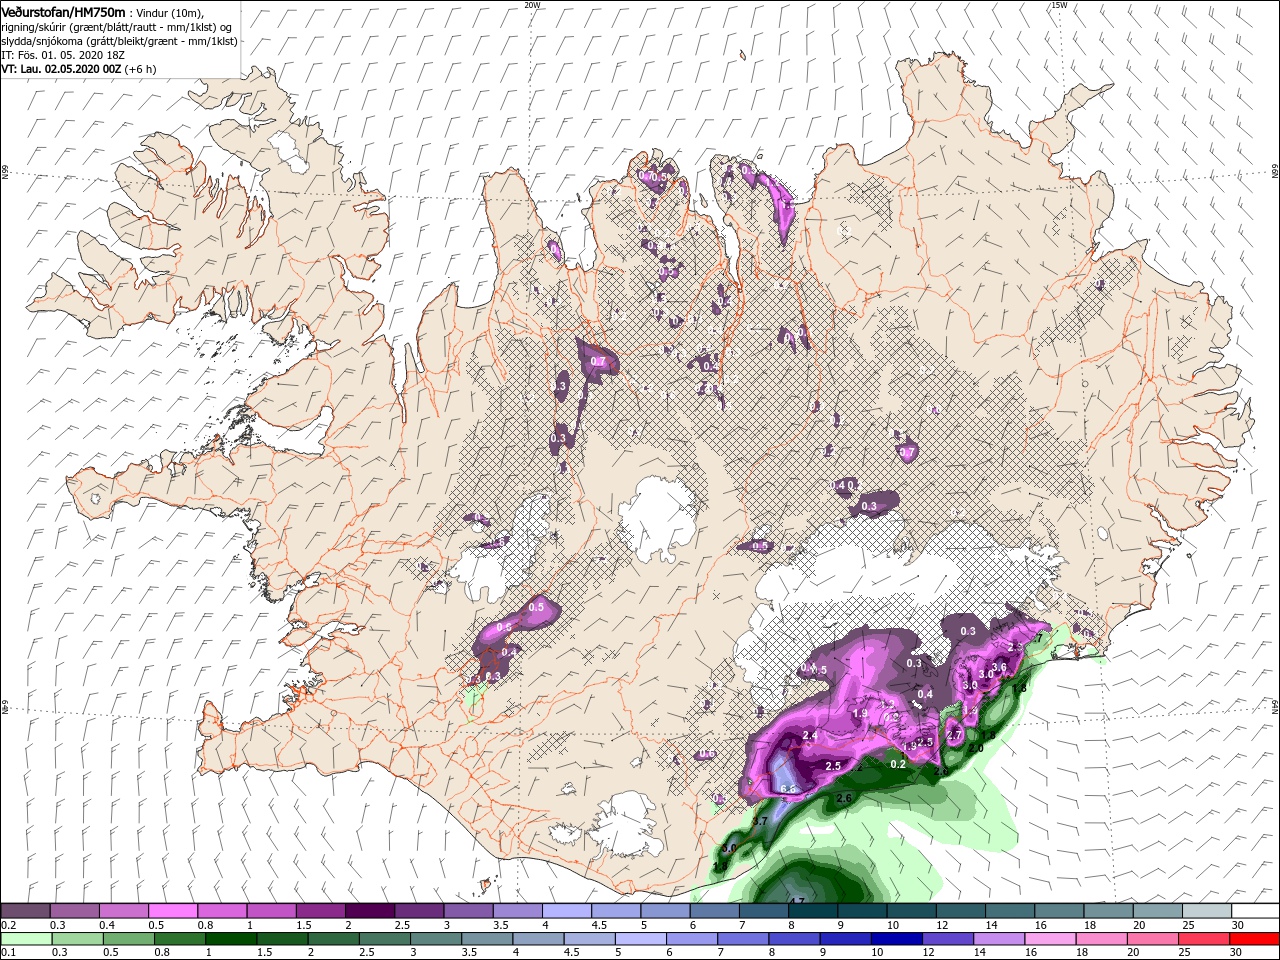
Task: Click the 3.6 precipitation value on the map
Action: (998, 668)
